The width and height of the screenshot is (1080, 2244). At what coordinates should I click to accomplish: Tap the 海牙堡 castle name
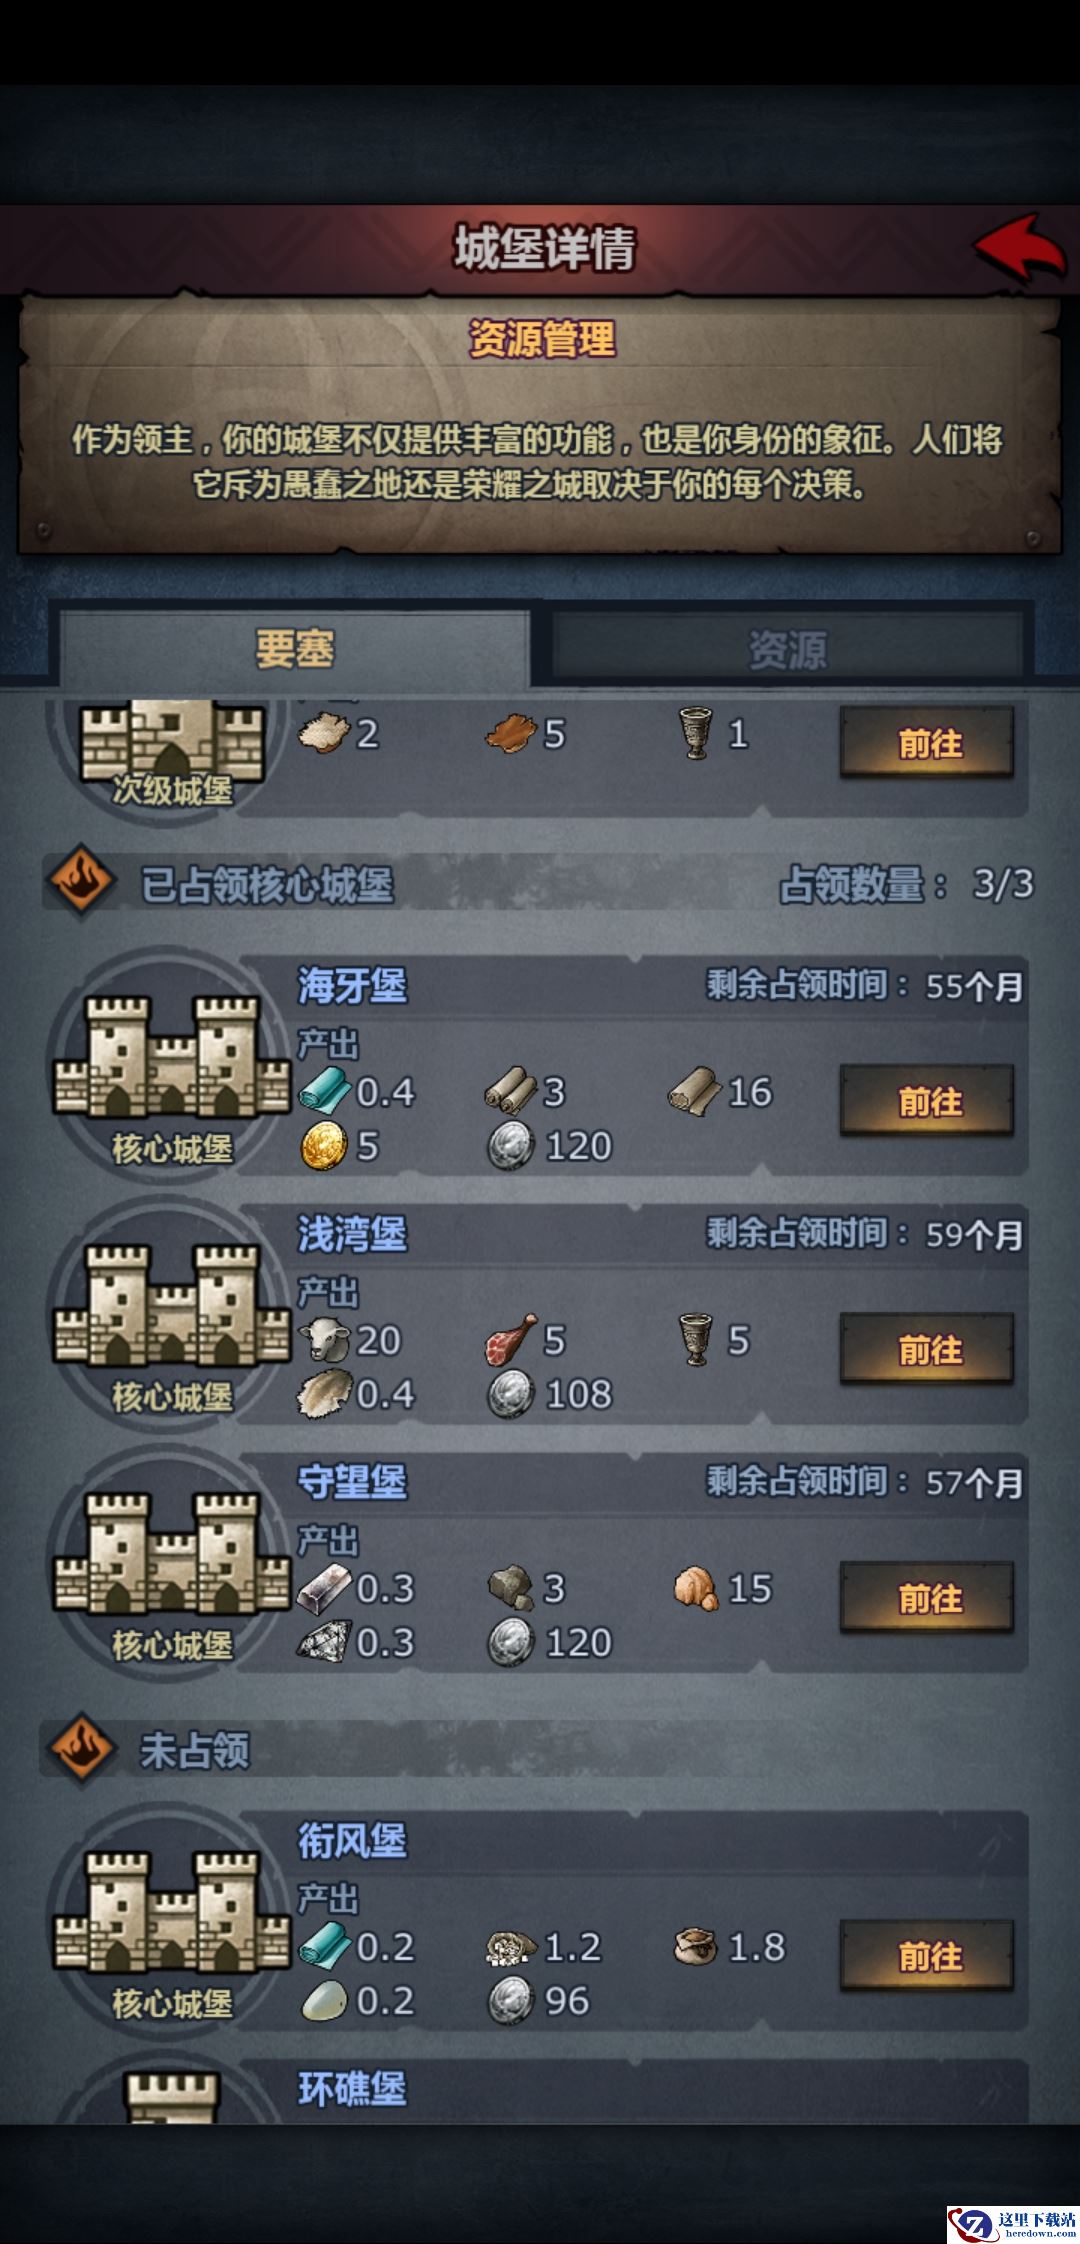352,986
